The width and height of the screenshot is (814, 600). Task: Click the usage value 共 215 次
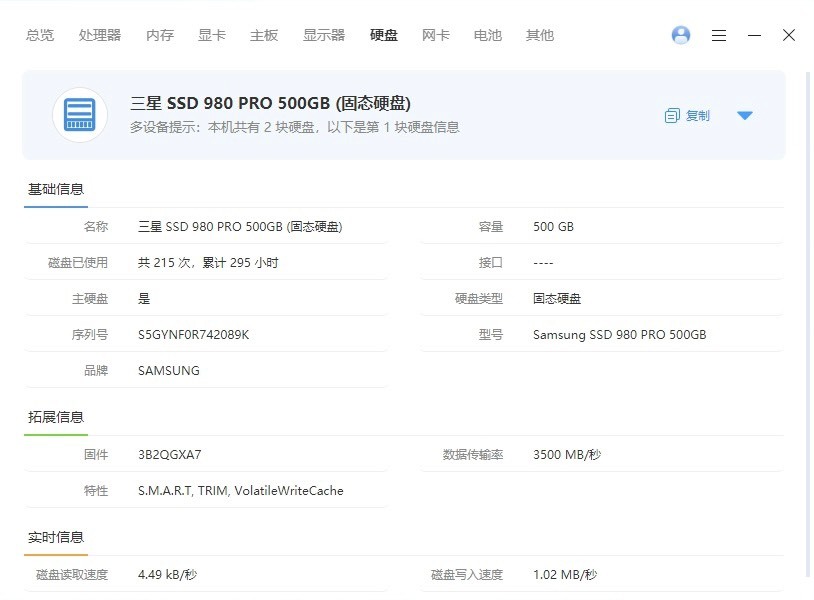coord(208,263)
